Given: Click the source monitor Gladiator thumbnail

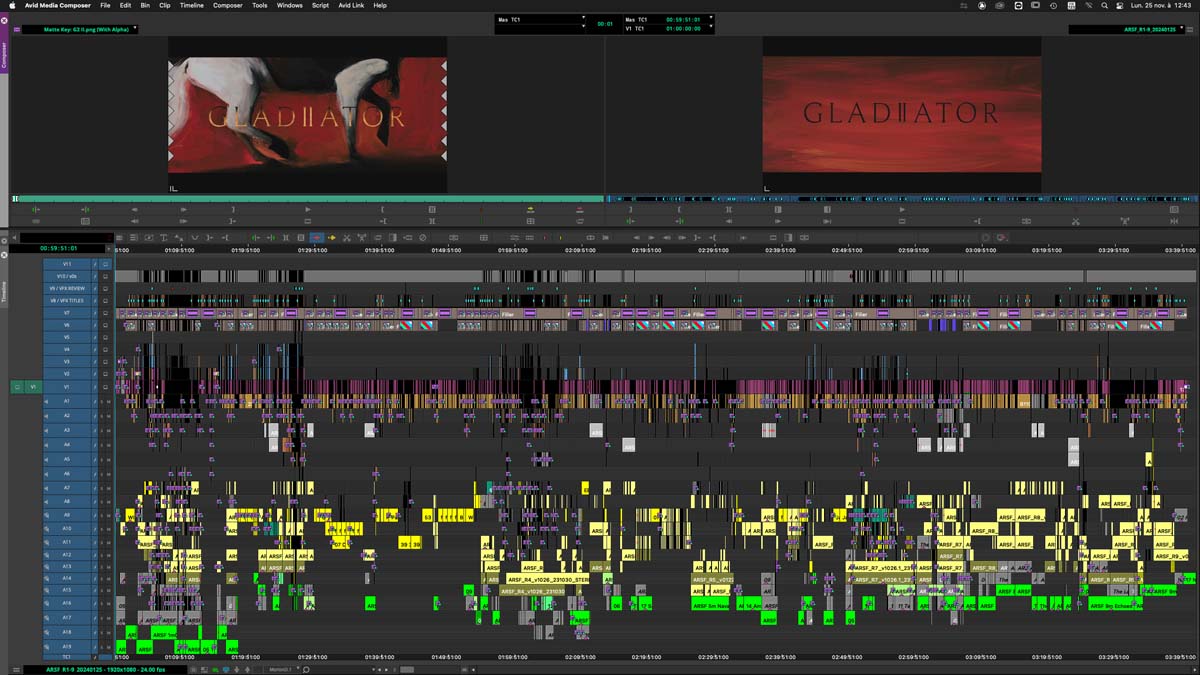Looking at the screenshot, I should pos(307,116).
